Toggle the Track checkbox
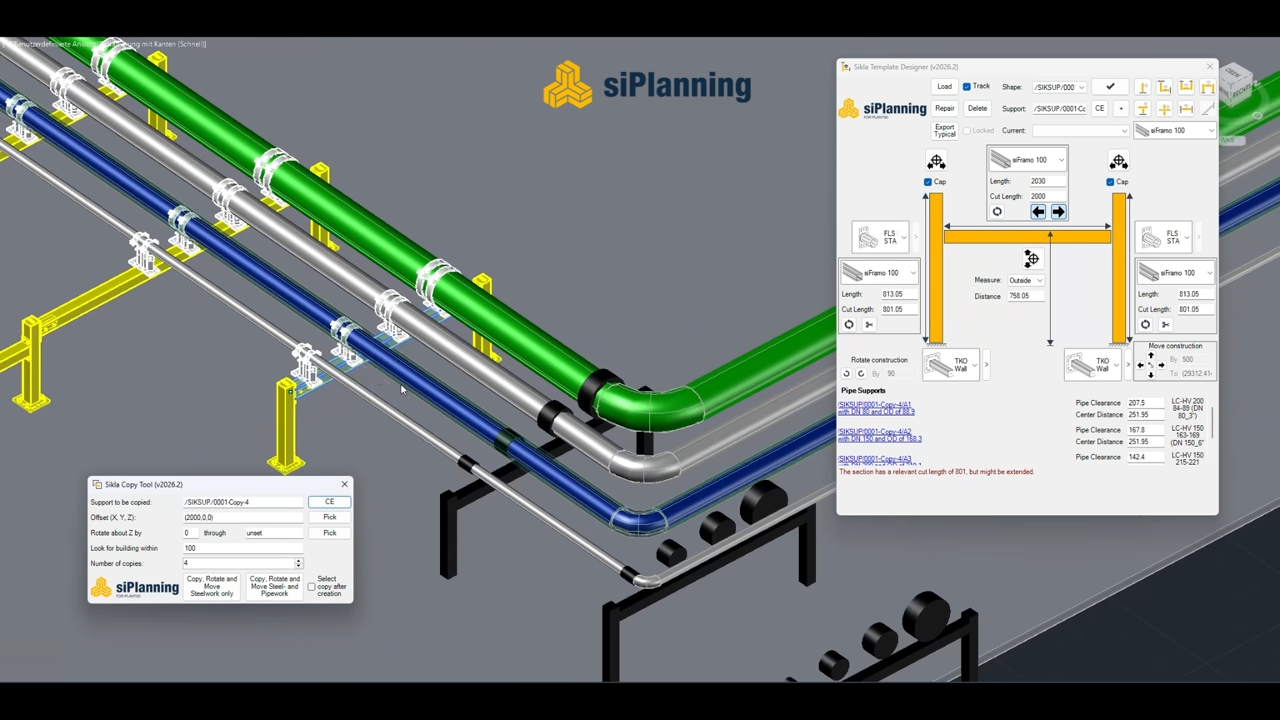 (x=967, y=87)
